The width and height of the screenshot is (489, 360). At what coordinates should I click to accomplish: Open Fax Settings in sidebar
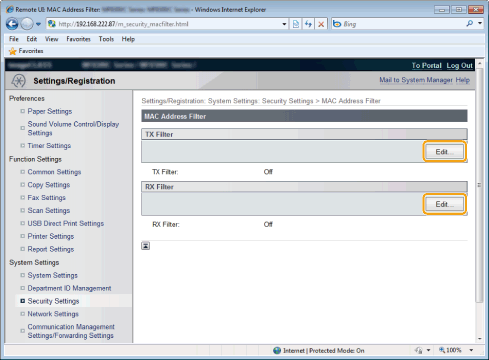click(x=46, y=198)
